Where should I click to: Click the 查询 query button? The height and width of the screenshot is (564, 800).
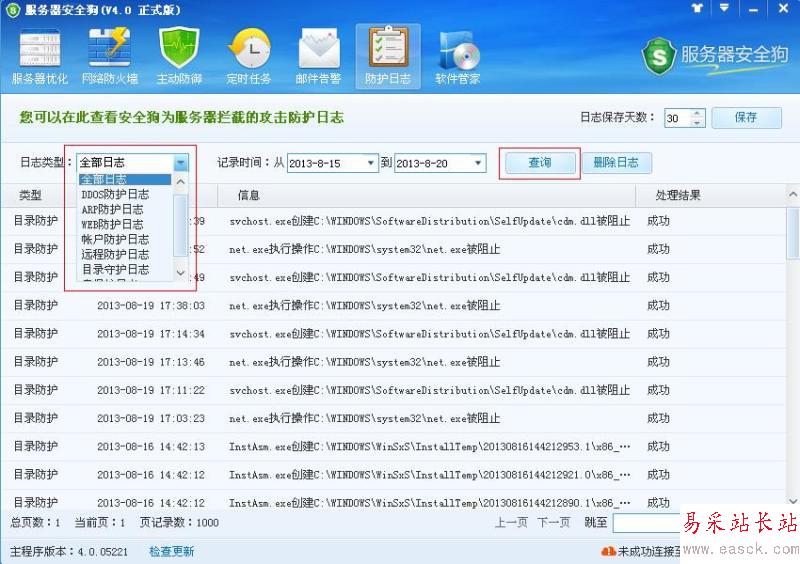(x=540, y=163)
